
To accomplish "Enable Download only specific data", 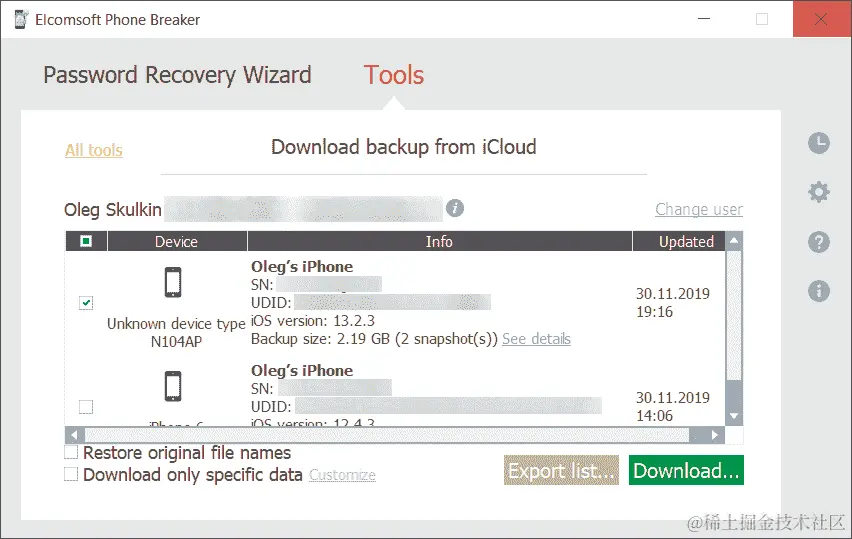I will [71, 474].
